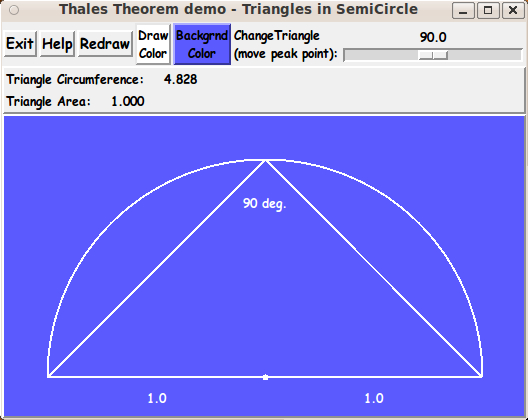Maximize the Thales Theorem demo window
Screen dimensions: 528x420
(488, 11)
